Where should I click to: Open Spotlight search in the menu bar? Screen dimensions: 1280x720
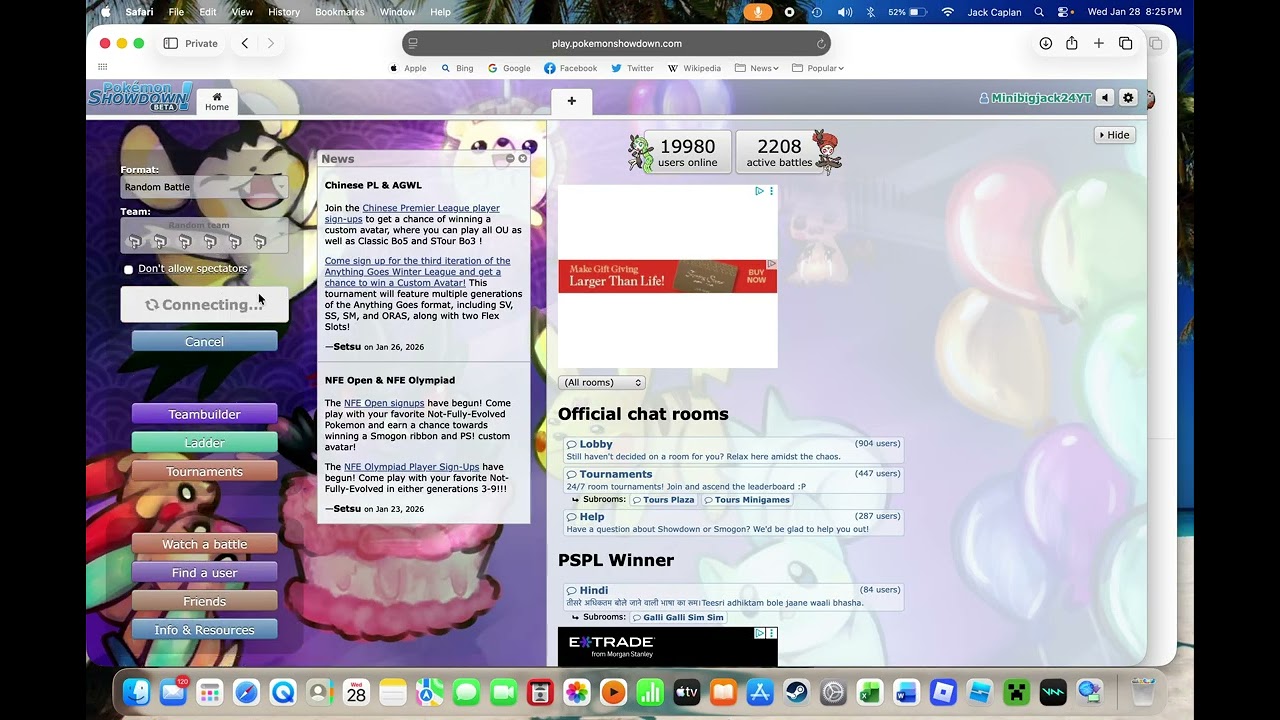tap(1039, 12)
